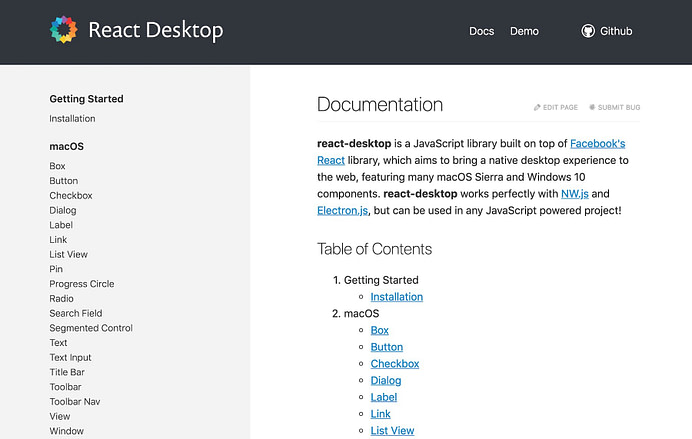Select Pin in the sidebar

pyautogui.click(x=56, y=269)
